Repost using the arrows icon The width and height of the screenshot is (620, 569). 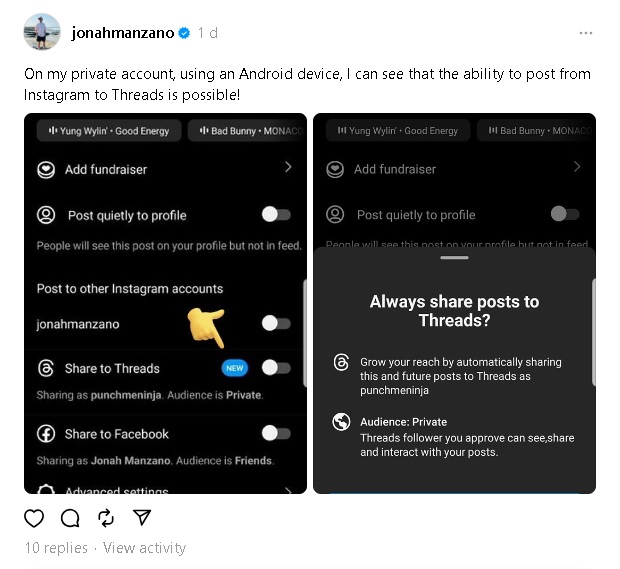pyautogui.click(x=106, y=517)
